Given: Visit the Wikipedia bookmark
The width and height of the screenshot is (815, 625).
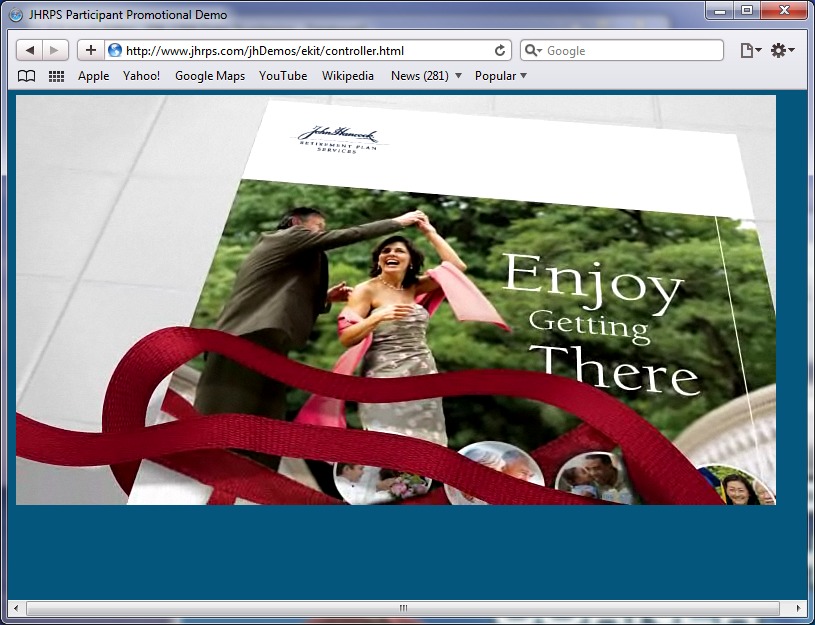Looking at the screenshot, I should pyautogui.click(x=348, y=76).
